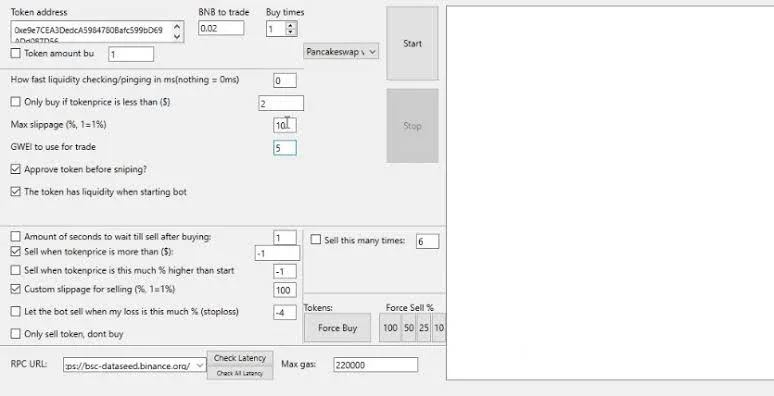This screenshot has width=774, height=396.
Task: Force sell 25 percent of tokens
Action: tap(424, 328)
